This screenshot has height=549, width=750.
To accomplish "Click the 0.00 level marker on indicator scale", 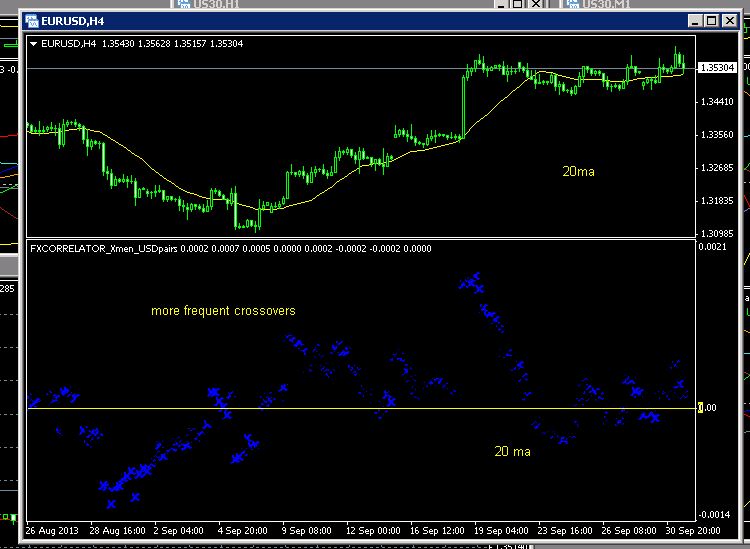I will (707, 408).
